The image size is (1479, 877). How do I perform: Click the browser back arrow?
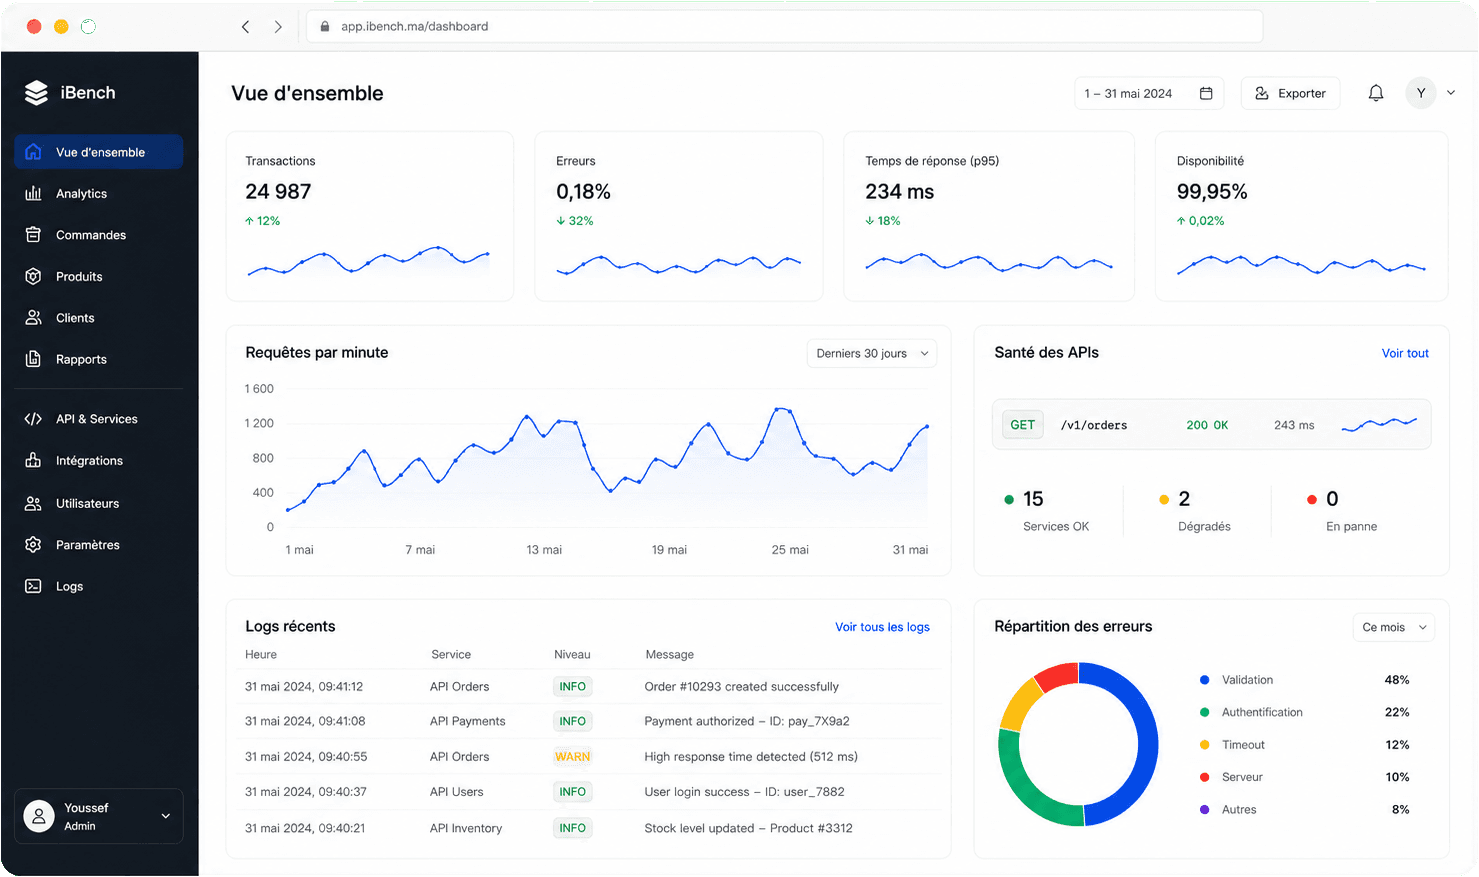point(245,27)
